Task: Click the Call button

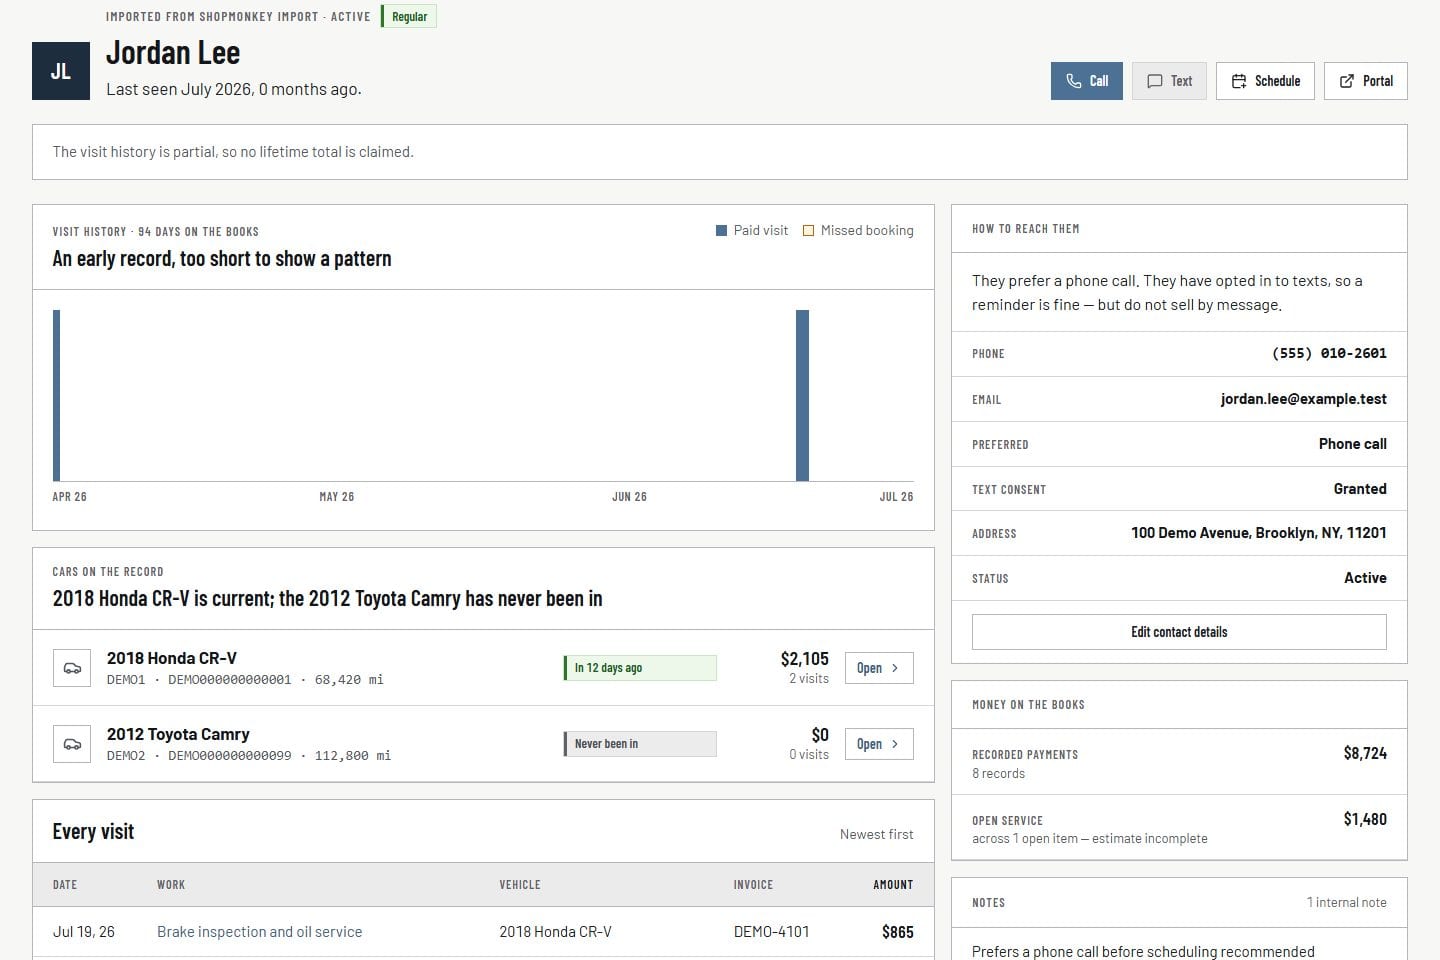Action: pyautogui.click(x=1086, y=81)
